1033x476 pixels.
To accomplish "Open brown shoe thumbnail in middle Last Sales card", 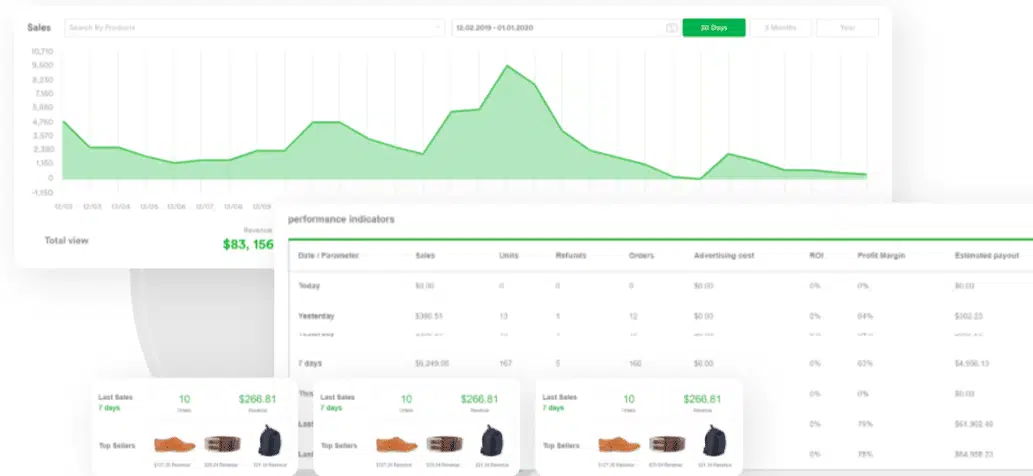I will pos(397,444).
